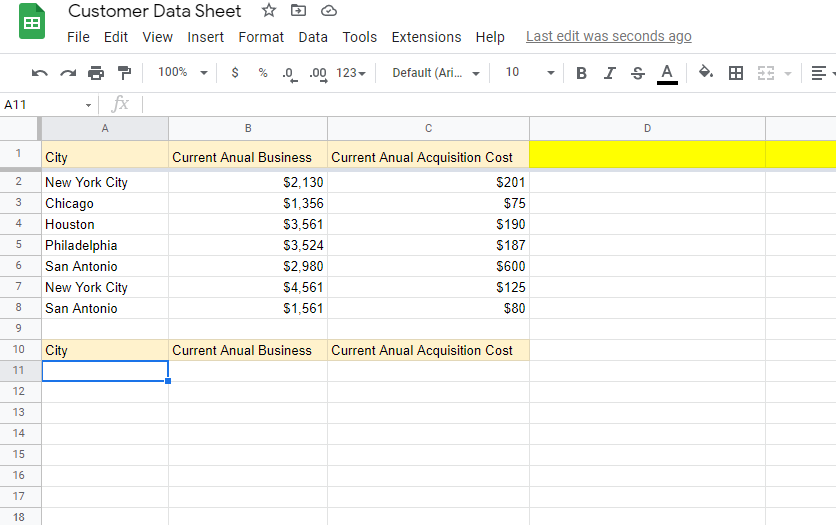
Task: Toggle bold formatting
Action: tap(582, 73)
